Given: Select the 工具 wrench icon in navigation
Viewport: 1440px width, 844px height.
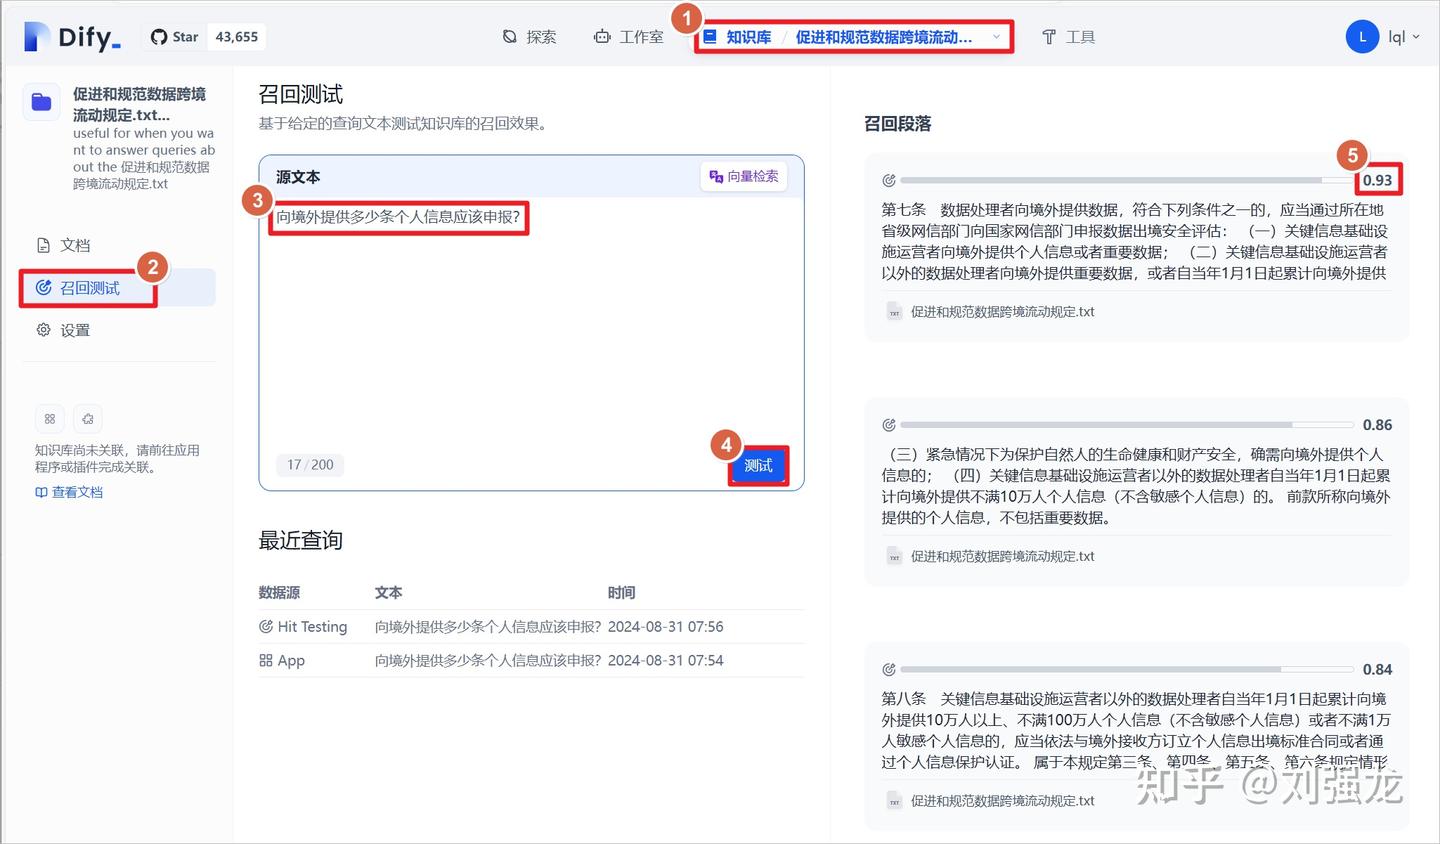Looking at the screenshot, I should coord(1048,36).
